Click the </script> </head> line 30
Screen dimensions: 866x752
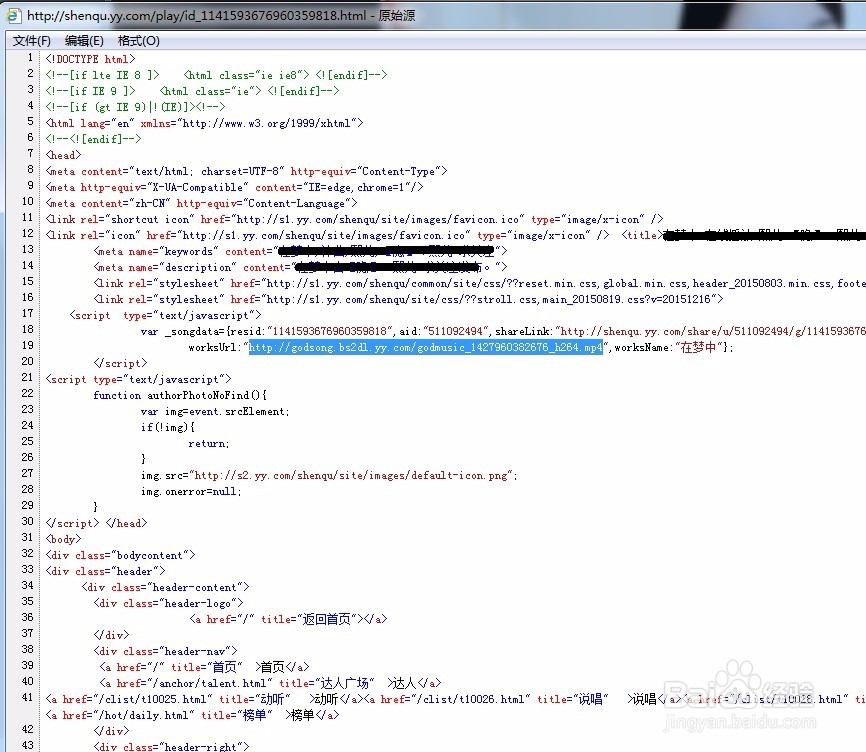pyautogui.click(x=97, y=523)
